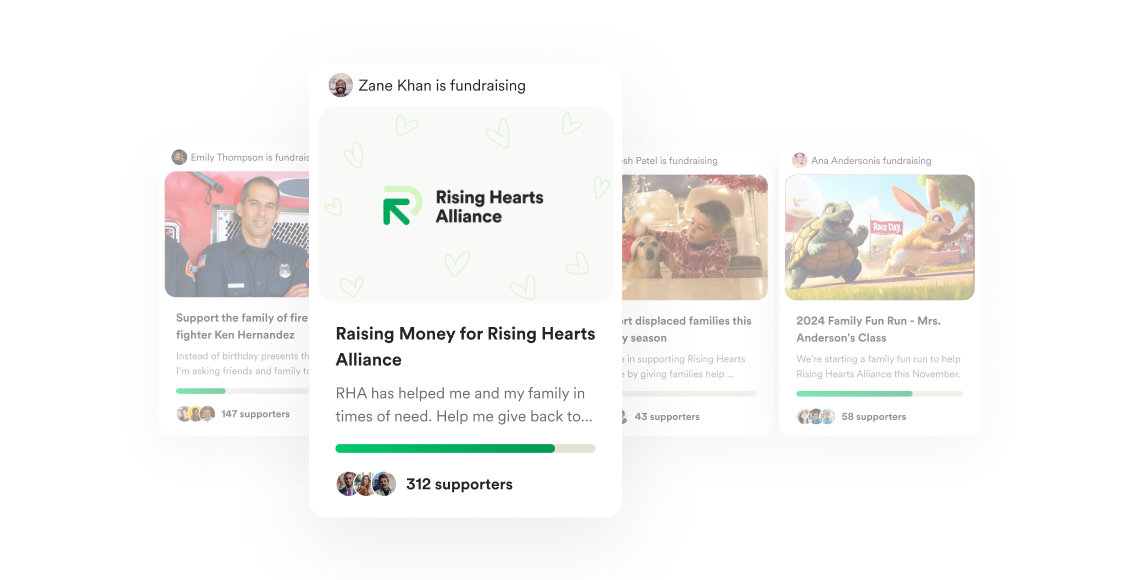Click supporter avatars beside 312 supporters
Screen dimensions: 1140x580
[366, 484]
